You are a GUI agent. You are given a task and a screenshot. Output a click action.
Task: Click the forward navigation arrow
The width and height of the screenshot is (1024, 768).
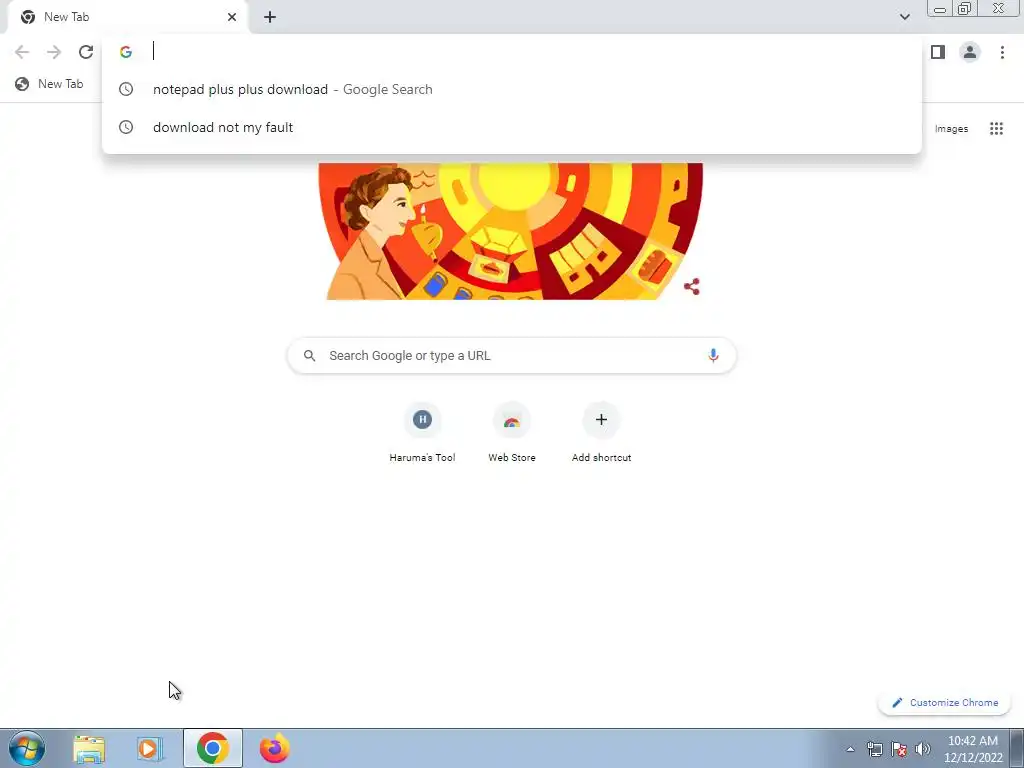click(54, 52)
